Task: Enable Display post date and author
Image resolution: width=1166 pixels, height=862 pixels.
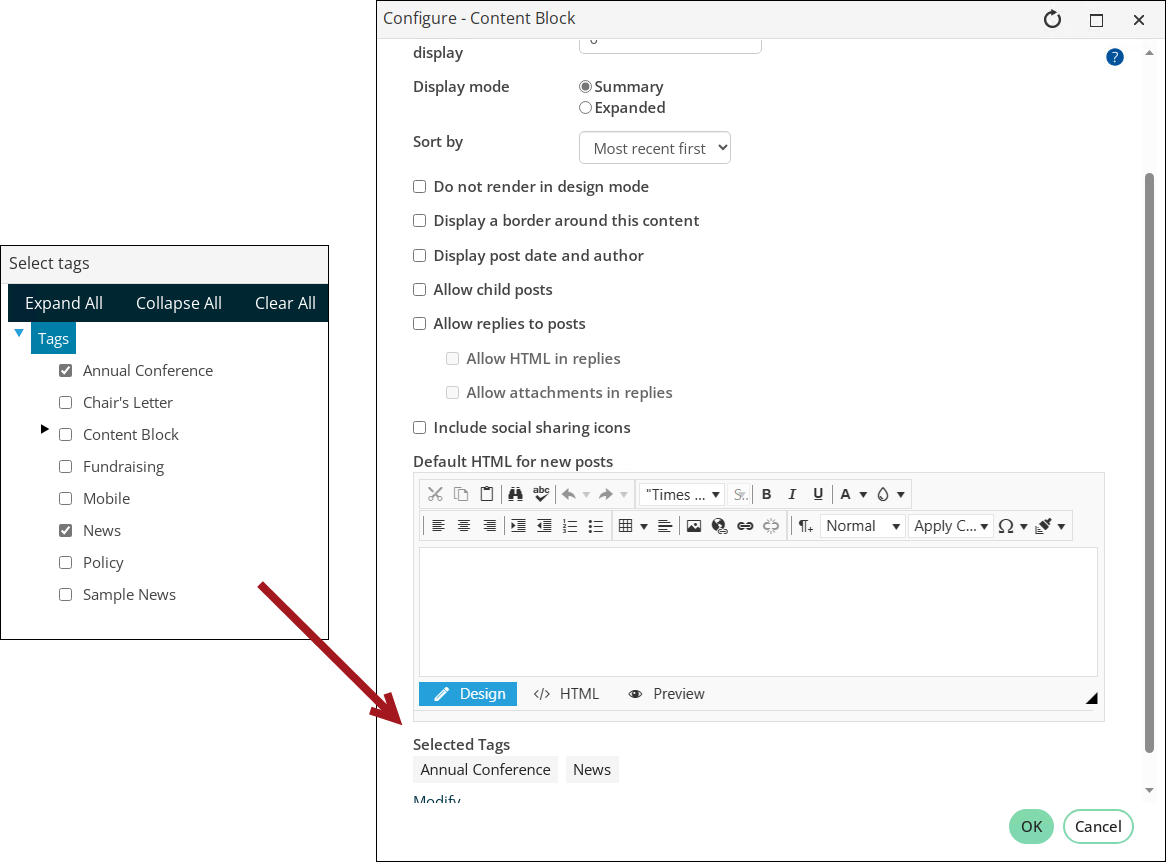Action: 419,255
